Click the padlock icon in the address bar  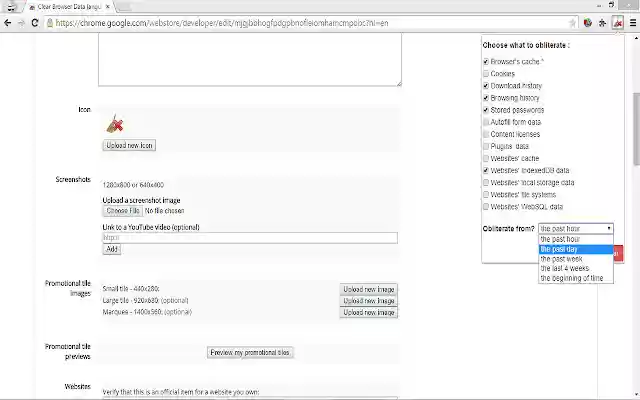pyautogui.click(x=50, y=23)
